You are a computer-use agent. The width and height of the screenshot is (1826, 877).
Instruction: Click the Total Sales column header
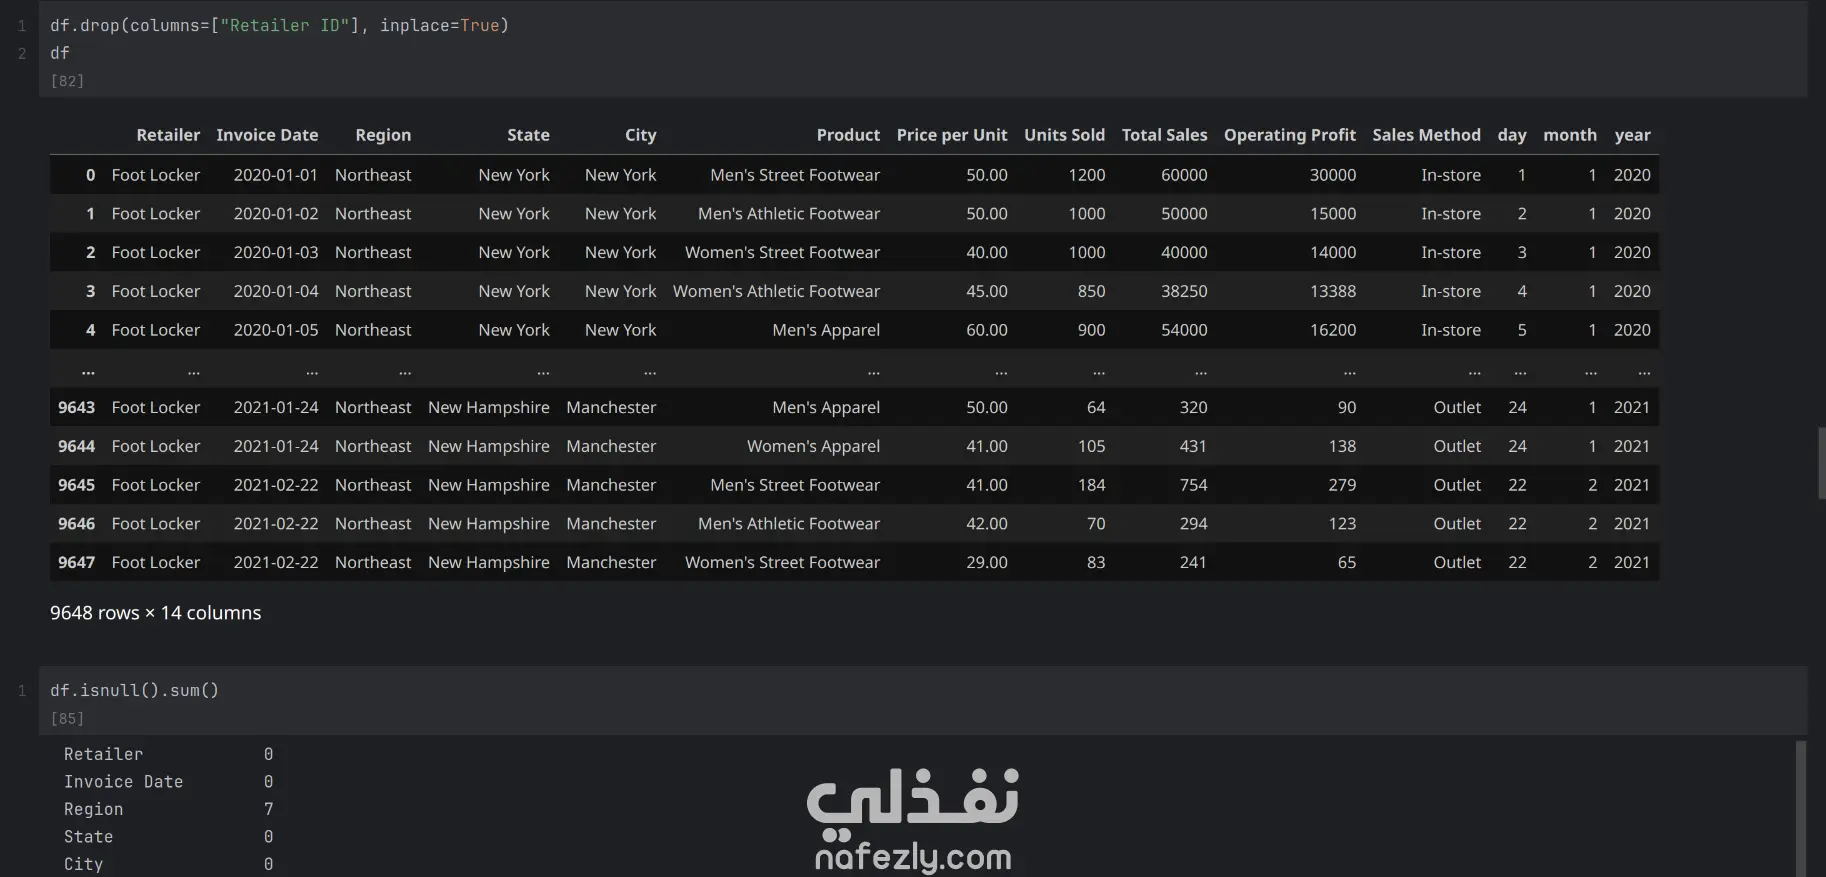pyautogui.click(x=1164, y=135)
